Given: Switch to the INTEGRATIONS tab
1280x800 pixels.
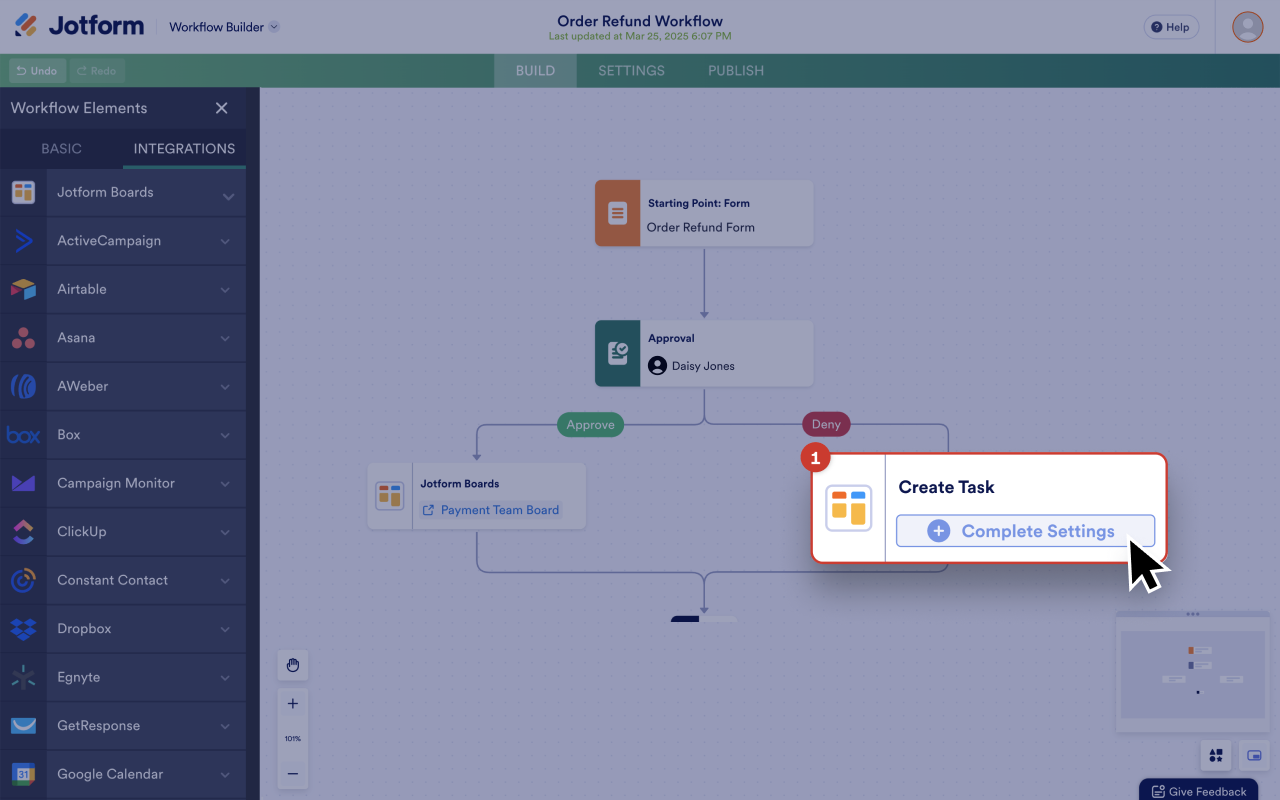Looking at the screenshot, I should (184, 148).
